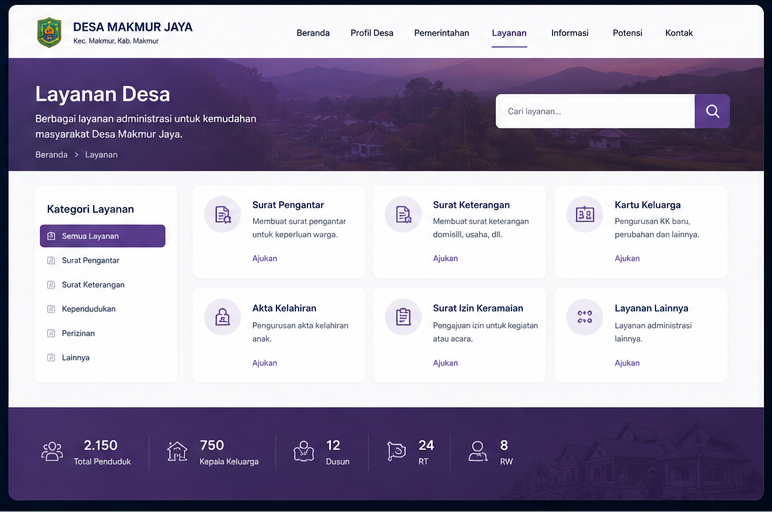Image resolution: width=772 pixels, height=512 pixels.
Task: Click the icon beside Kependudukan
Action: click(51, 309)
